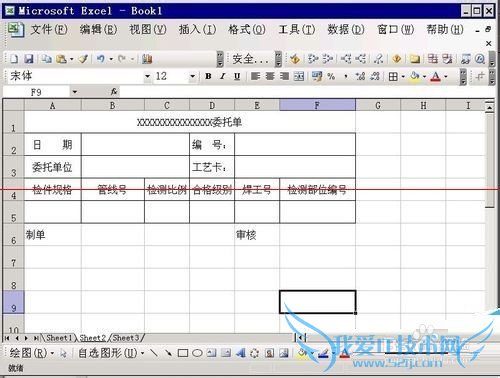This screenshot has height=378, width=500.
Task: Click vertical scrollbar up arrow
Action: click(x=489, y=108)
